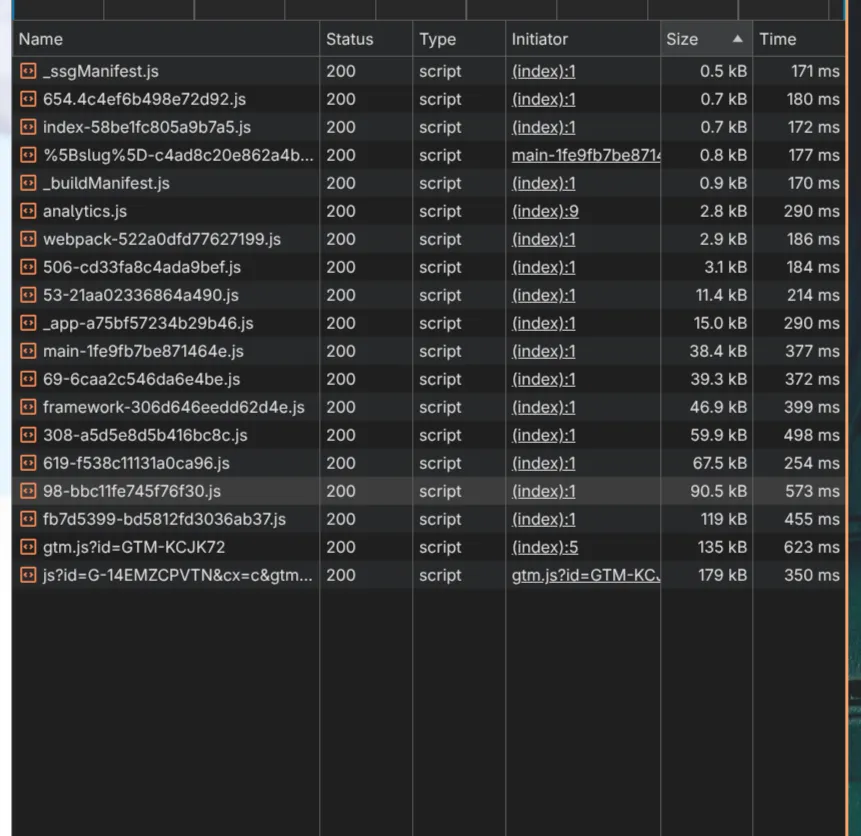Select the analytics.js file name

85,211
